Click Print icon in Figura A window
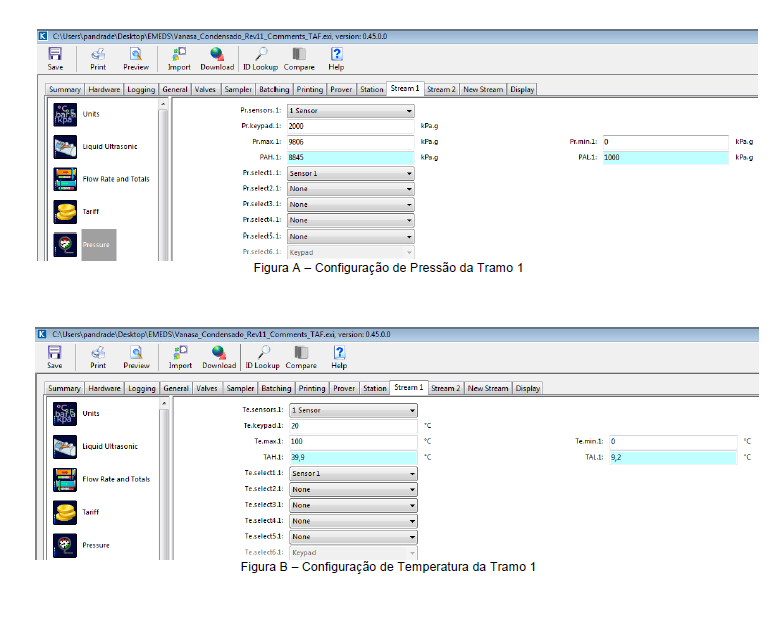Screen dimensions: 784x626 [98, 54]
